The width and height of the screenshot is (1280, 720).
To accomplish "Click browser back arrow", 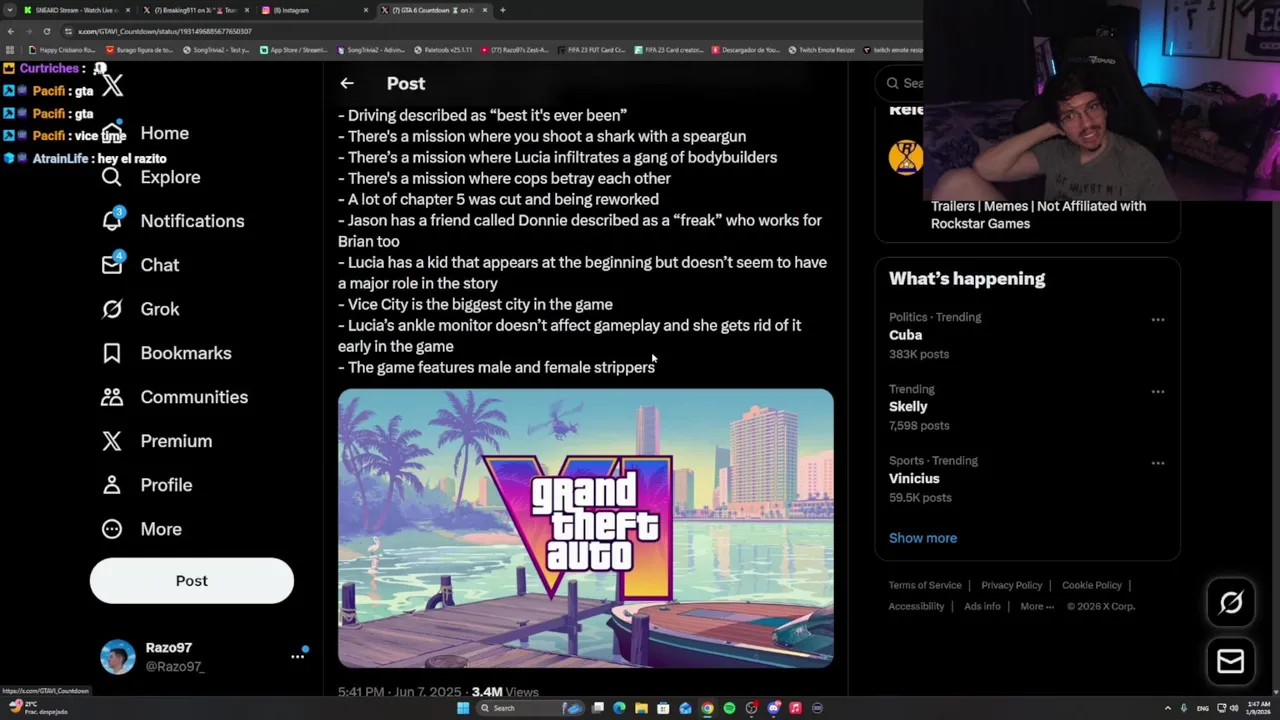I will pos(10,31).
